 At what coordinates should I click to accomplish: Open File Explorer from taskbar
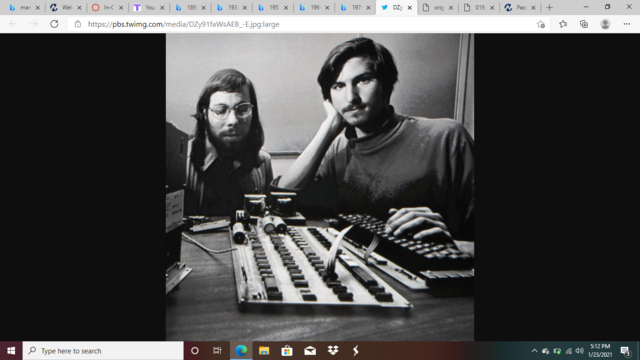tap(264, 351)
